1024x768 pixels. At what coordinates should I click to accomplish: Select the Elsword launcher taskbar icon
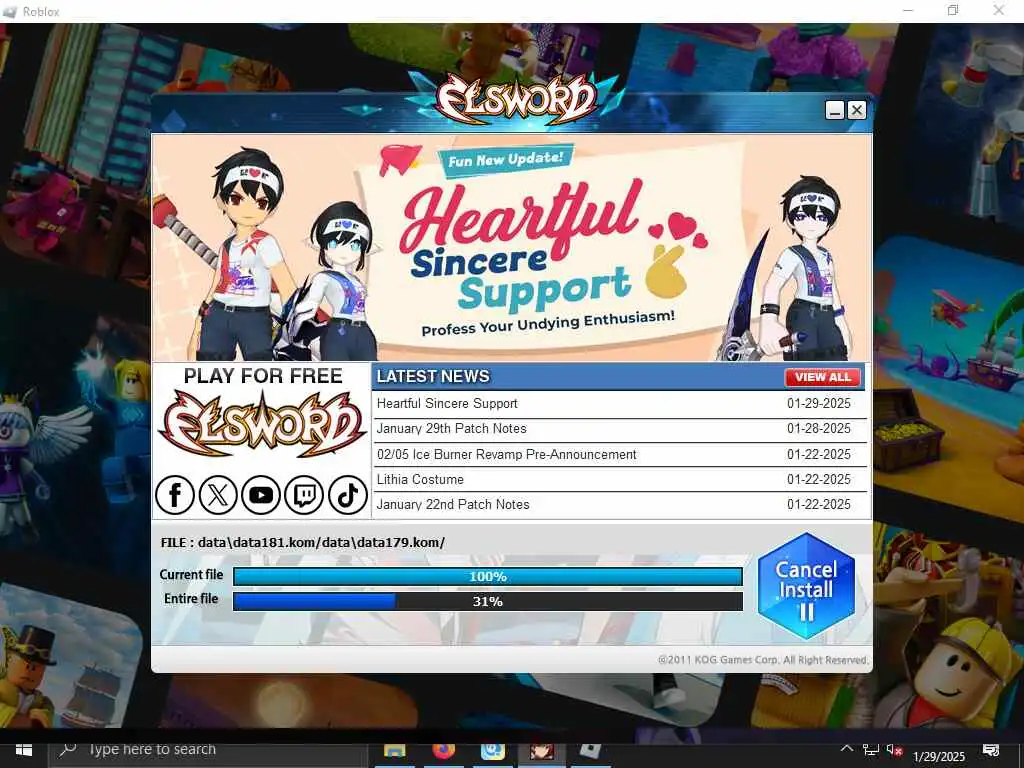(x=541, y=752)
